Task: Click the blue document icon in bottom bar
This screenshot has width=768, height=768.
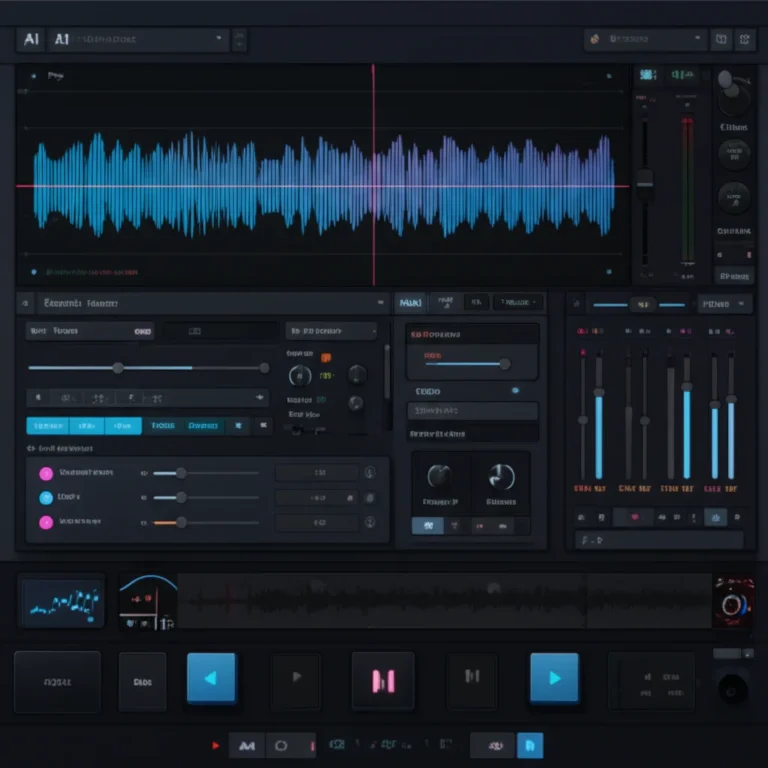Action: (530, 745)
